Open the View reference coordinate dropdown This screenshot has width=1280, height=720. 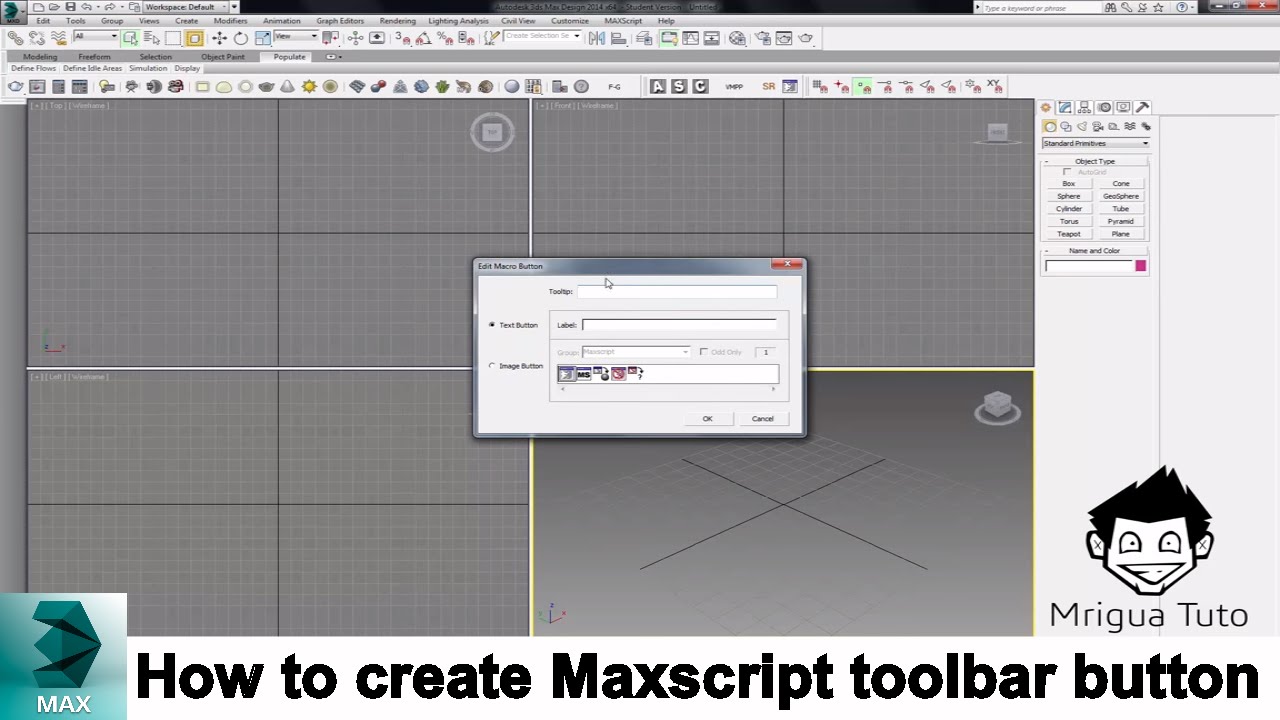(297, 37)
